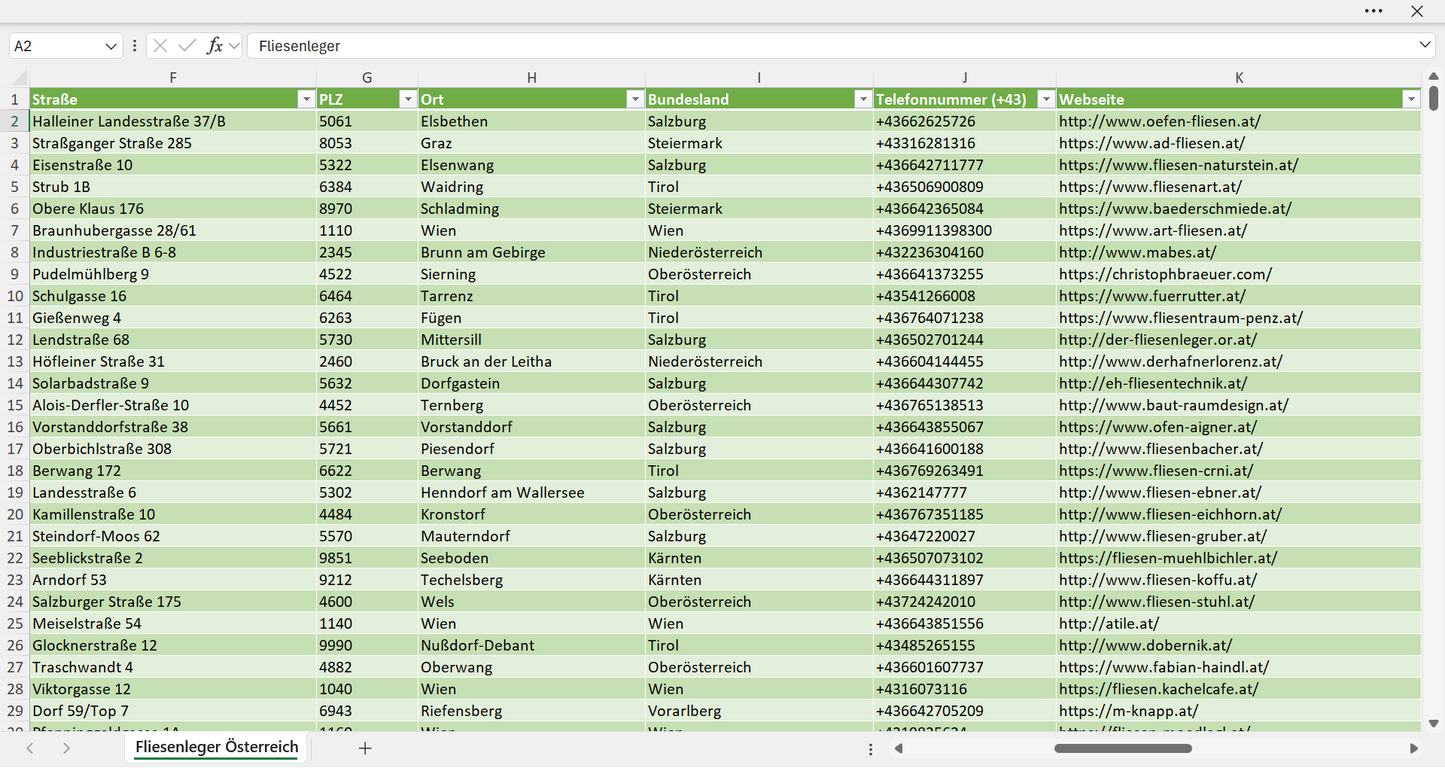Select the Fliesenleger Österreich sheet tab
This screenshot has width=1445, height=768.
(217, 747)
